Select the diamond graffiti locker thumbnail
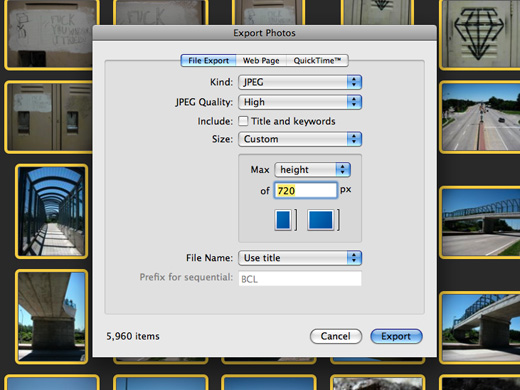The width and height of the screenshot is (520, 390). 480,34
